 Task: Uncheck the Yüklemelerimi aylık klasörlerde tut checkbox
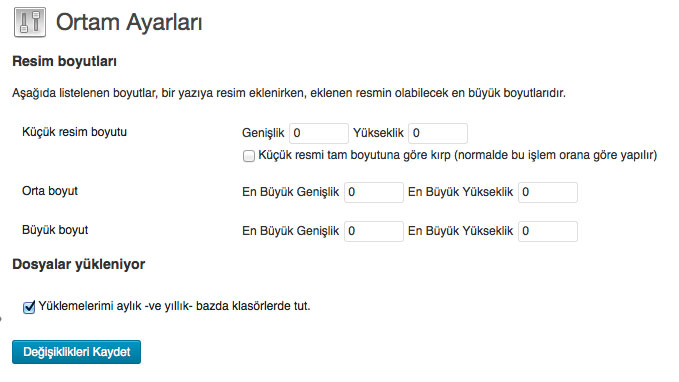[x=29, y=307]
